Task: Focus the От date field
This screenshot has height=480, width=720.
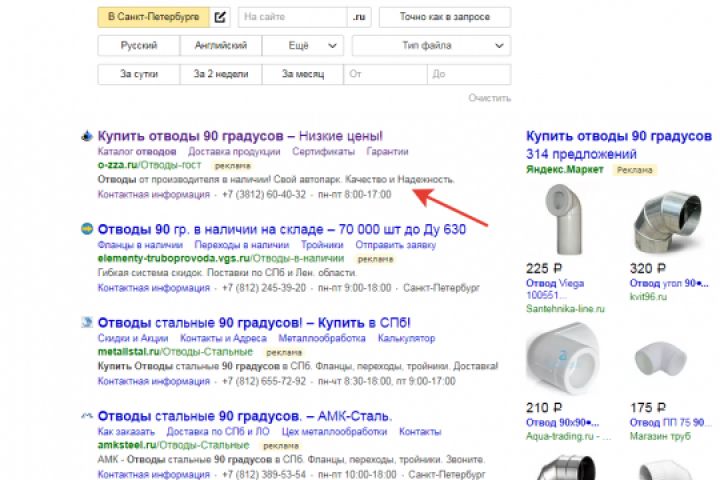Action: 385,74
